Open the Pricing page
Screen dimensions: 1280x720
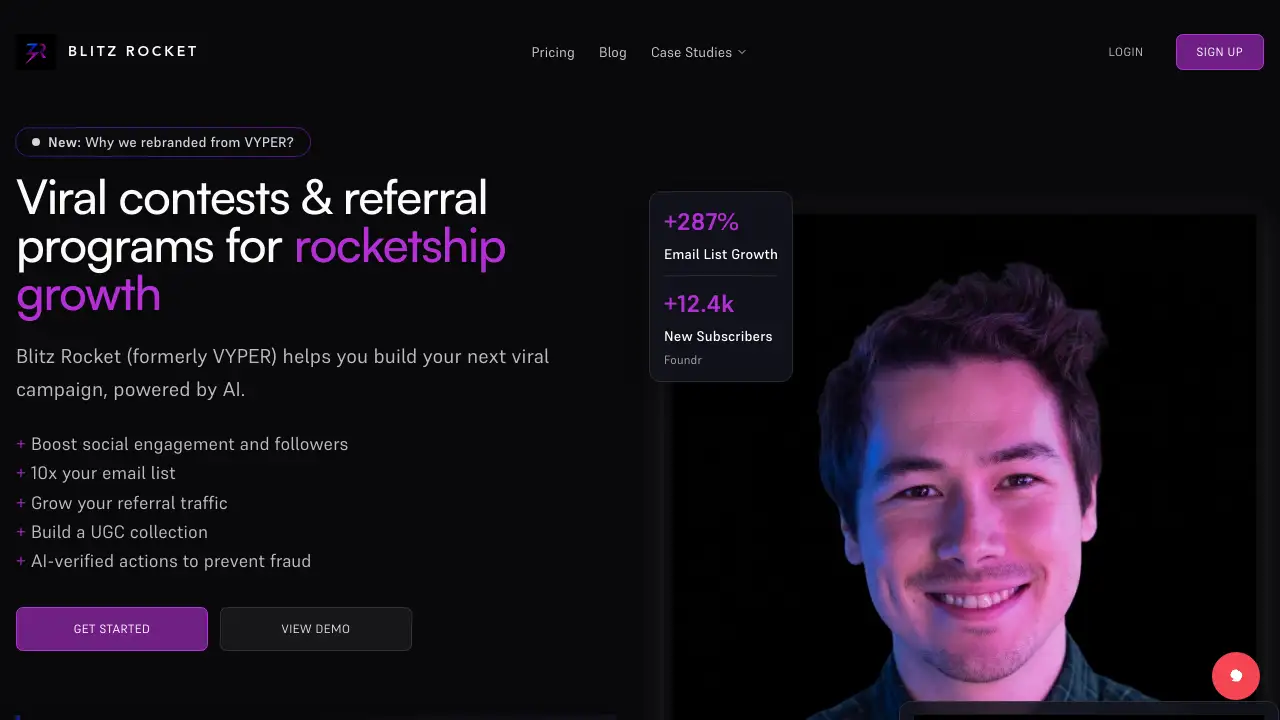553,52
